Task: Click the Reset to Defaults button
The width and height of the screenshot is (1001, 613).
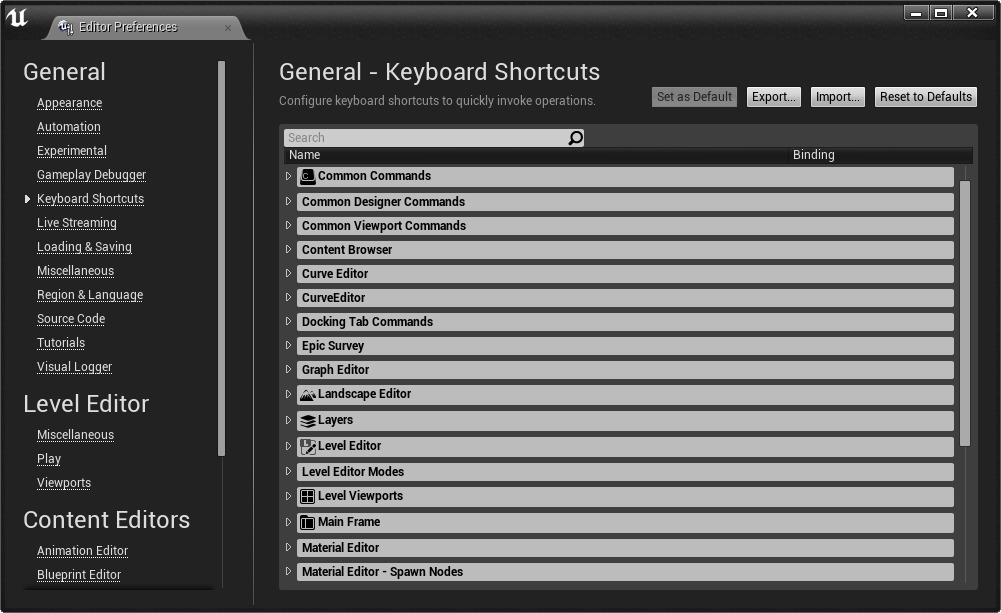Action: click(925, 97)
